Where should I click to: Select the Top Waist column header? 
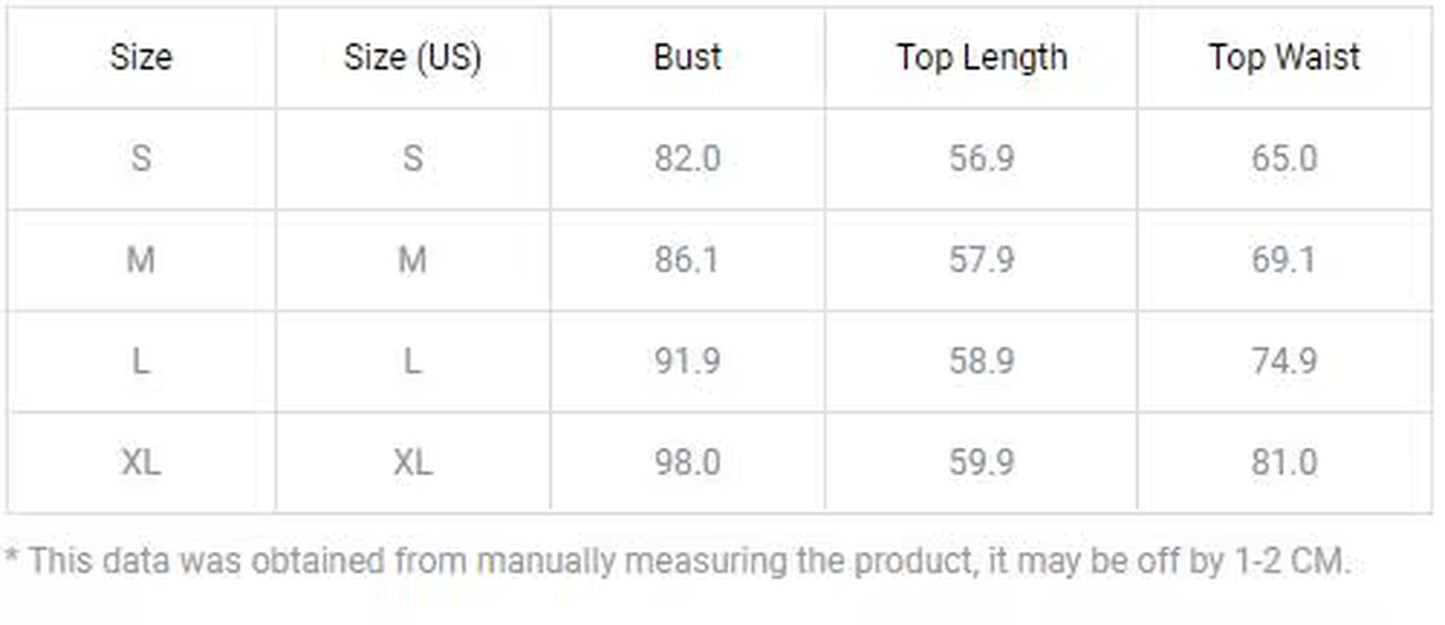coord(1284,57)
